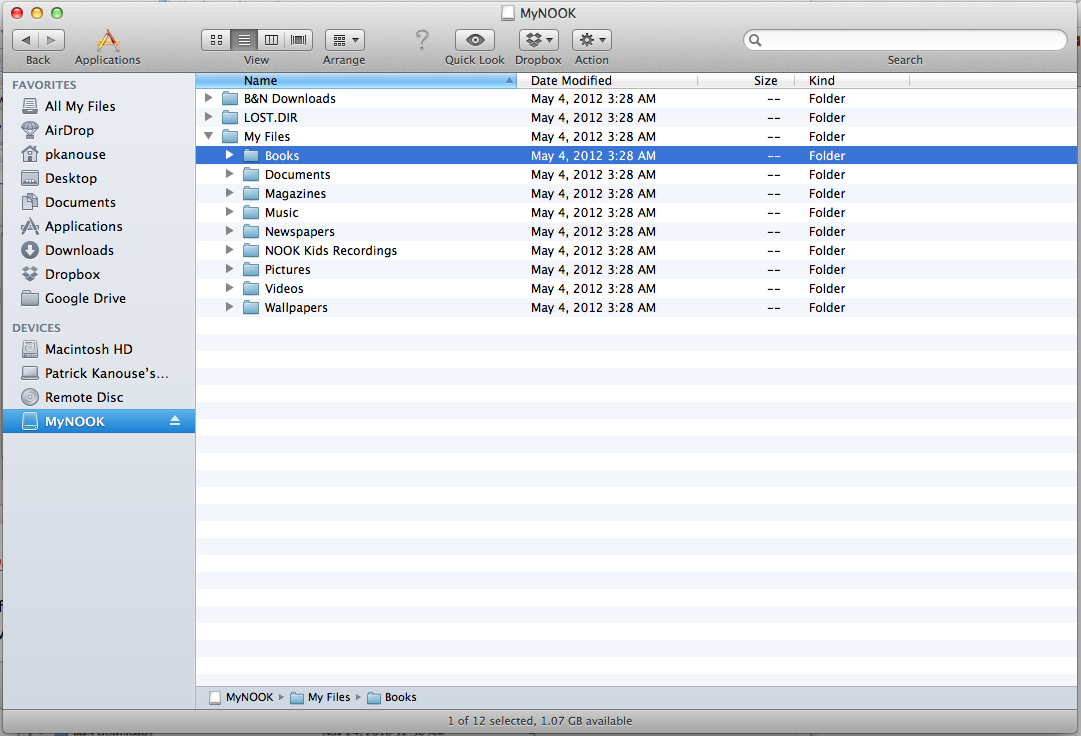Collapse the My Files folder disclosure triangle

[208, 136]
